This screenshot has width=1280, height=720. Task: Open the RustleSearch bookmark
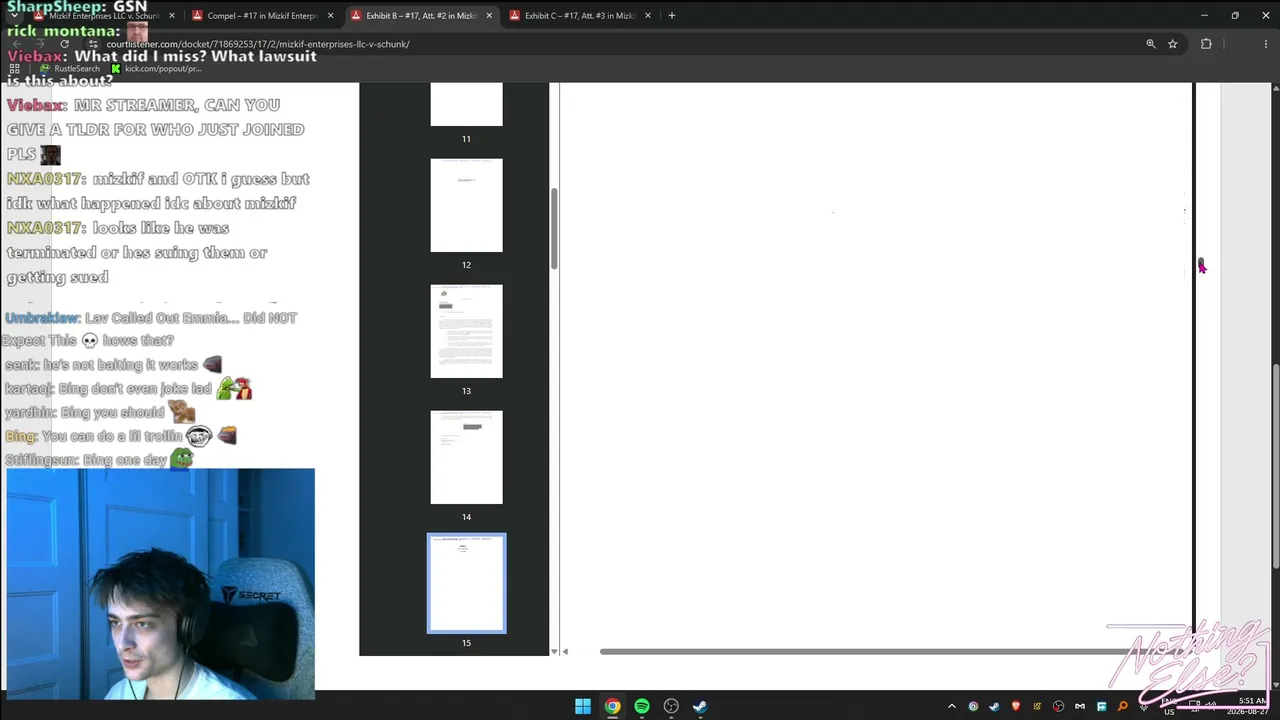70,69
